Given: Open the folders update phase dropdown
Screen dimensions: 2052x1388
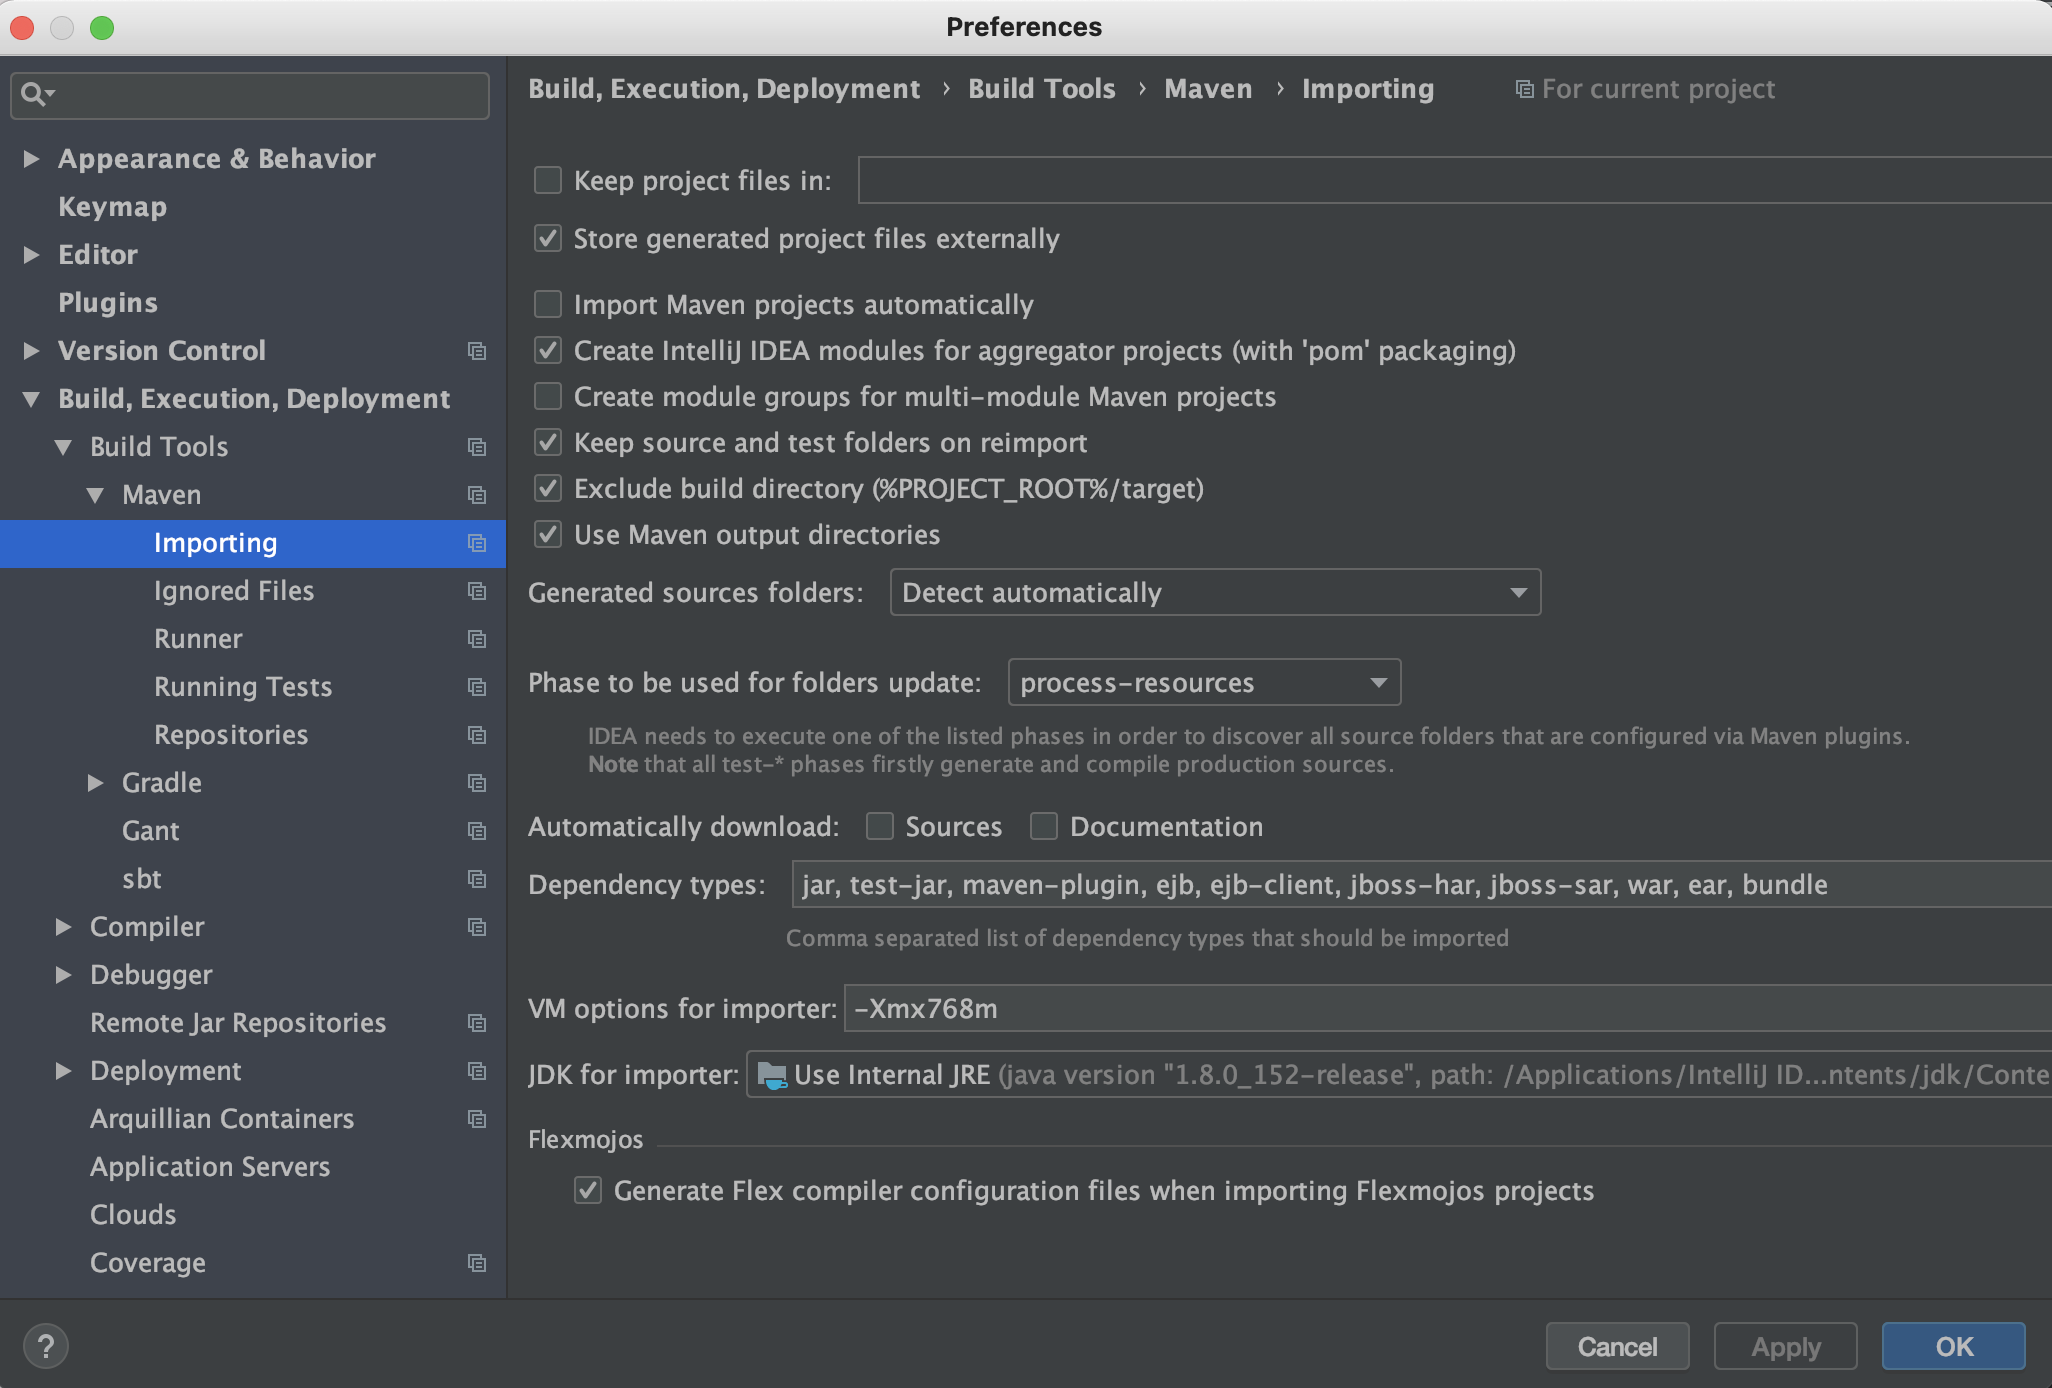Looking at the screenshot, I should tap(1204, 683).
